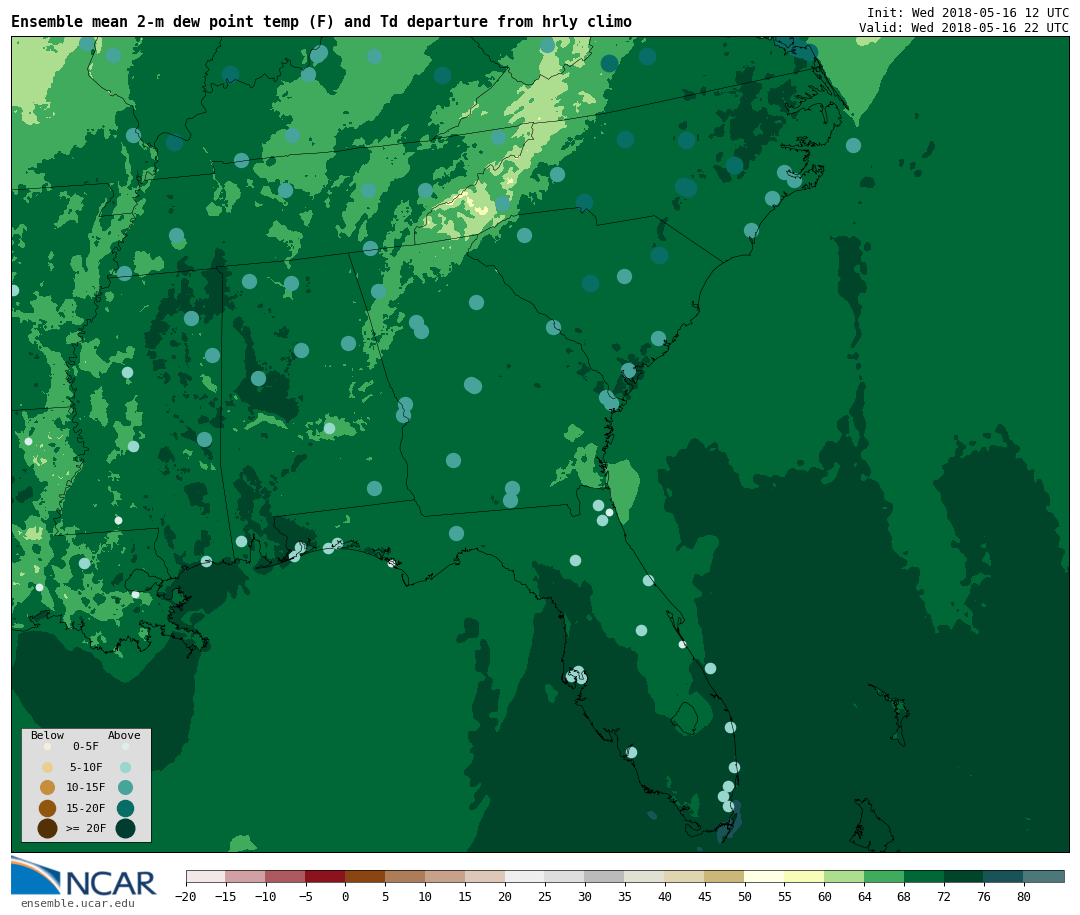The height and width of the screenshot is (915, 1080).
Task: Pick the 5 to 10 colorbar swatch
Action: coord(406,876)
